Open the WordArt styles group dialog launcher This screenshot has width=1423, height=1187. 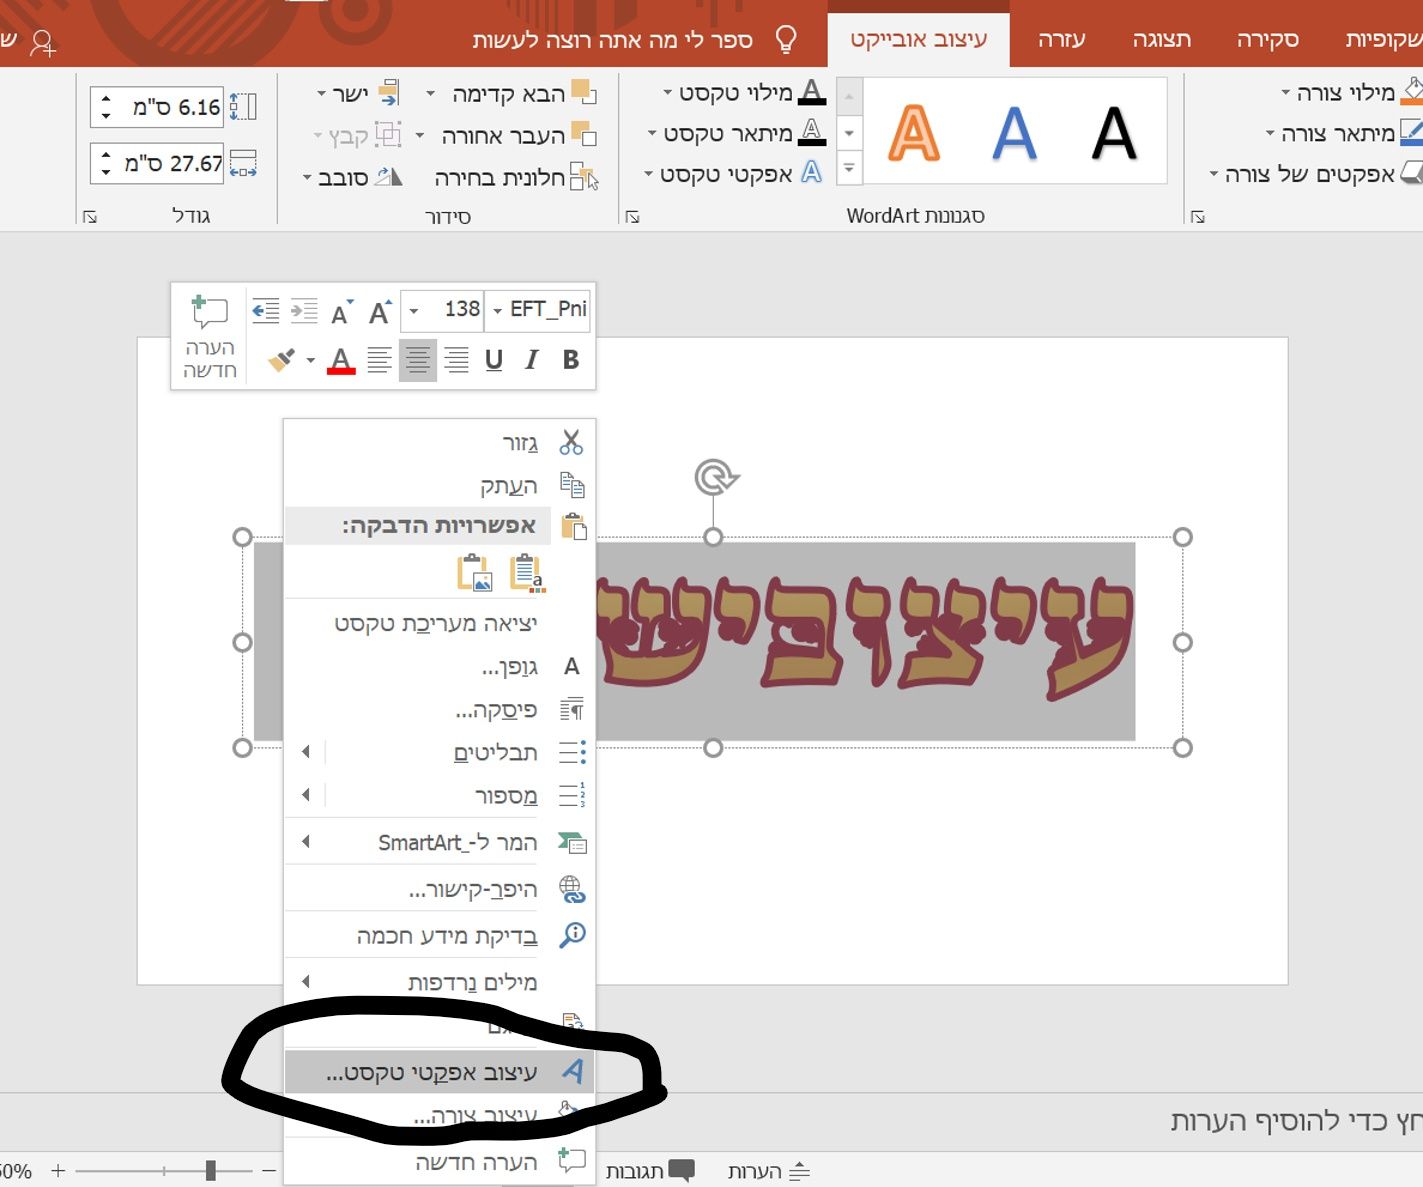pos(632,216)
